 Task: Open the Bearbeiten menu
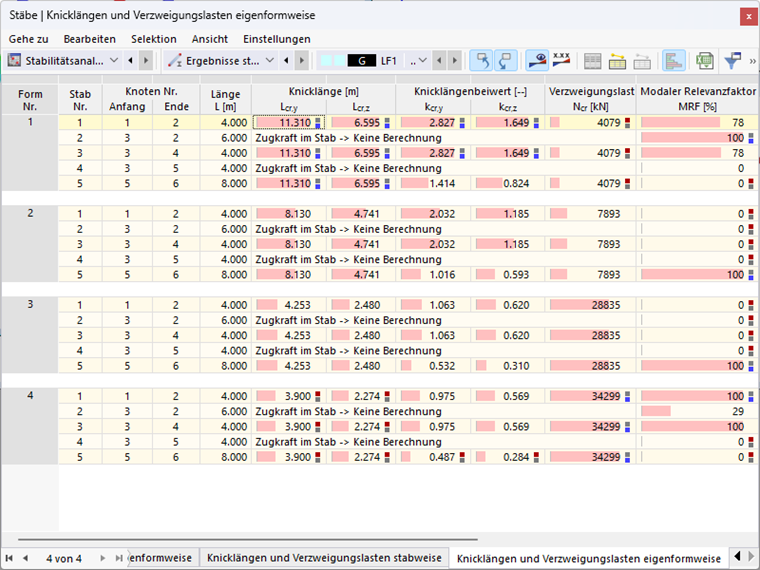[90, 39]
